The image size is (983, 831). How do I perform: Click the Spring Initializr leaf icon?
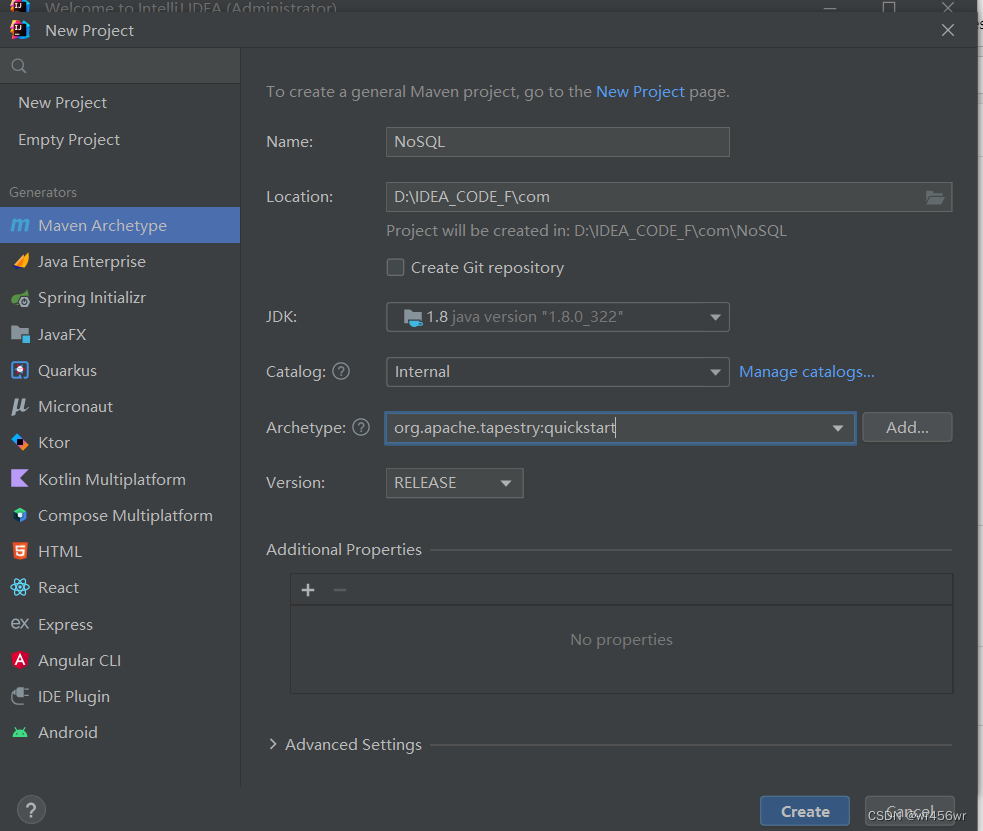[x=21, y=298]
